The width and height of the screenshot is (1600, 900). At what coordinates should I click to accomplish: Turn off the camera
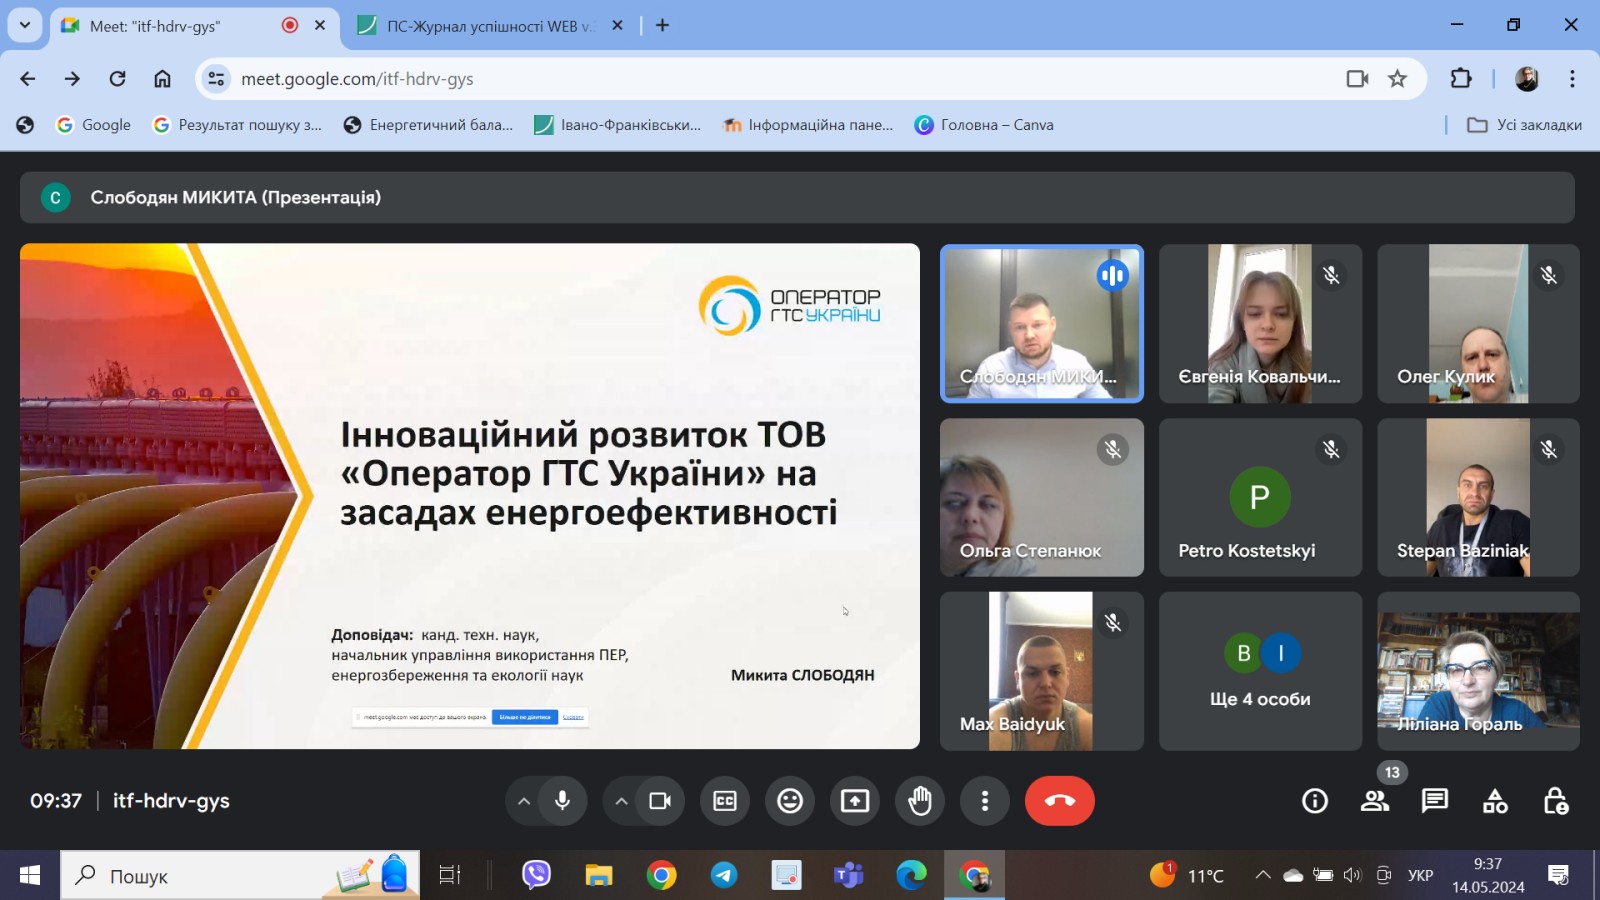coord(658,800)
